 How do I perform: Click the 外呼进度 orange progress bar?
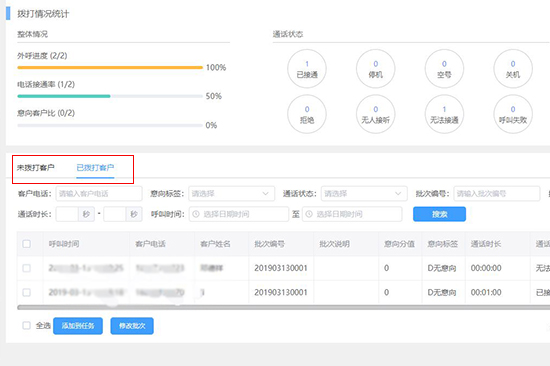110,67
